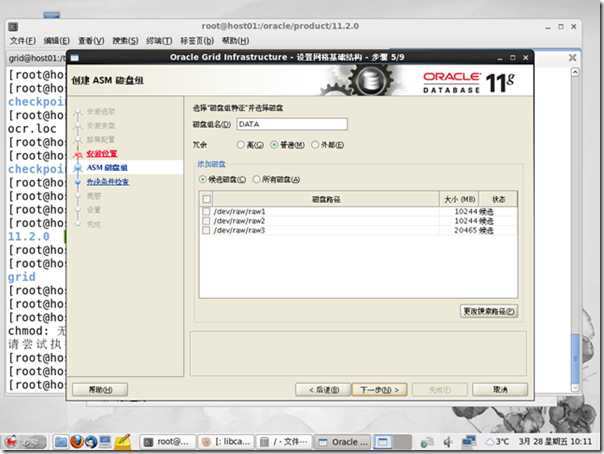
Task: Open the 编辑(E) menu in the terminal
Action: pyautogui.click(x=57, y=41)
